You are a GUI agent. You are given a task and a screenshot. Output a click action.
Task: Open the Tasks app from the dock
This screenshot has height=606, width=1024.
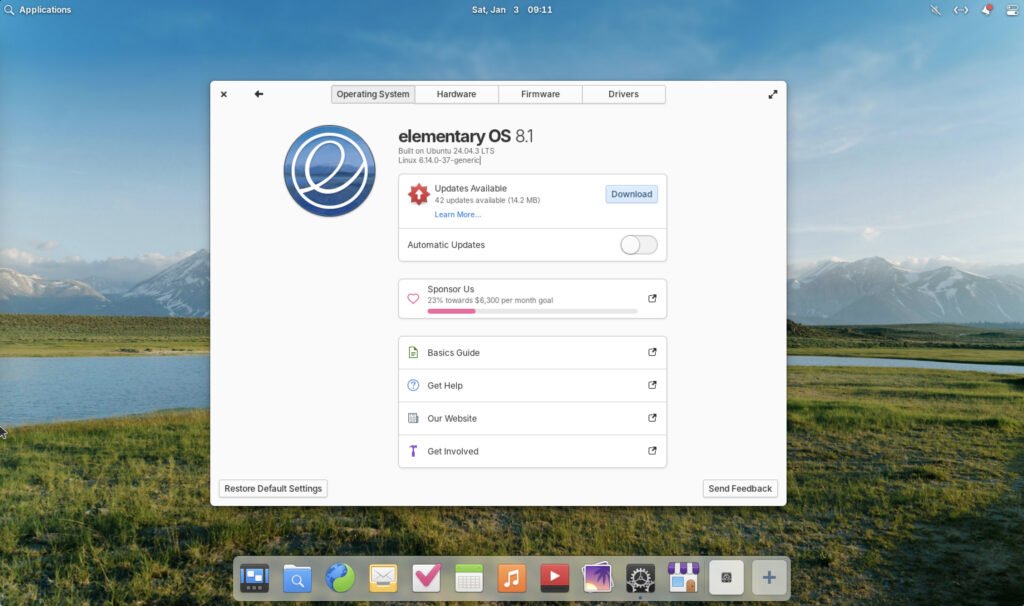[426, 577]
